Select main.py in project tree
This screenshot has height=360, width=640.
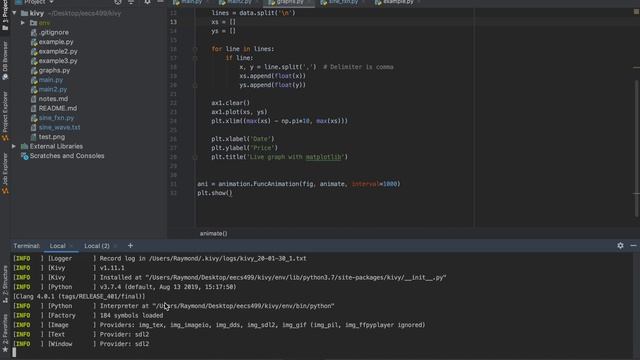(x=51, y=80)
